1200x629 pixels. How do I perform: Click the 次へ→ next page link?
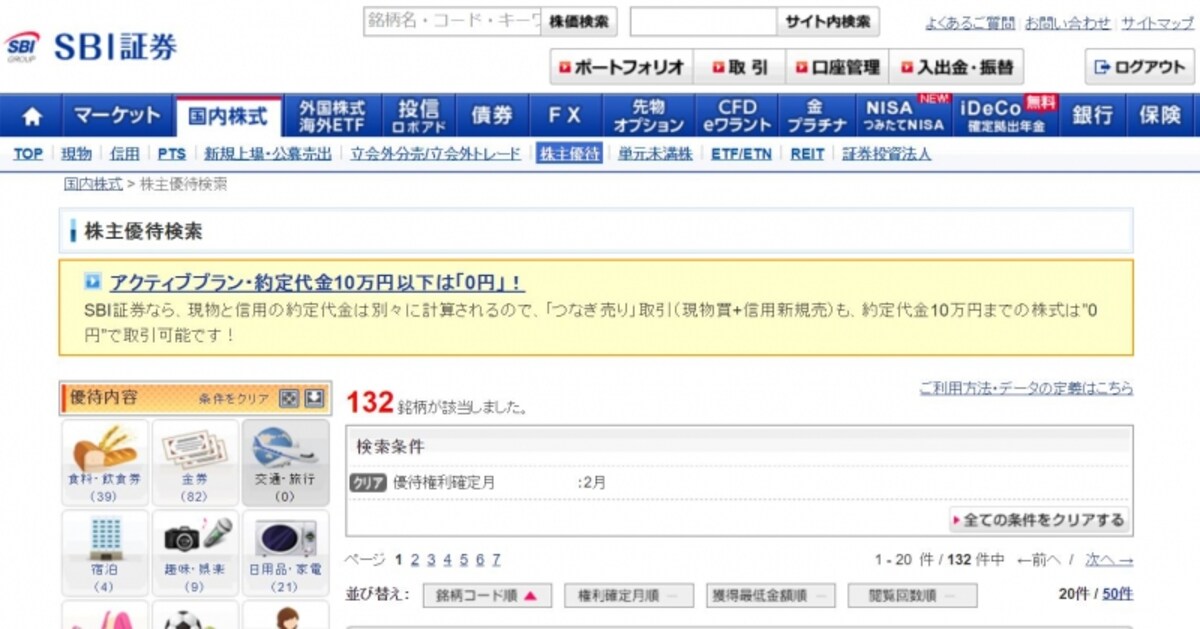[1109, 560]
